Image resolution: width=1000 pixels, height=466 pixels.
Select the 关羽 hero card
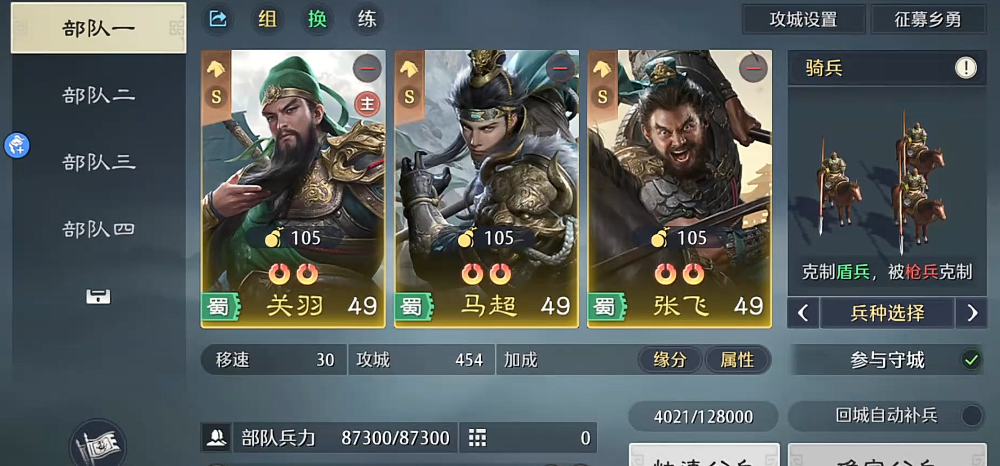pos(293,189)
